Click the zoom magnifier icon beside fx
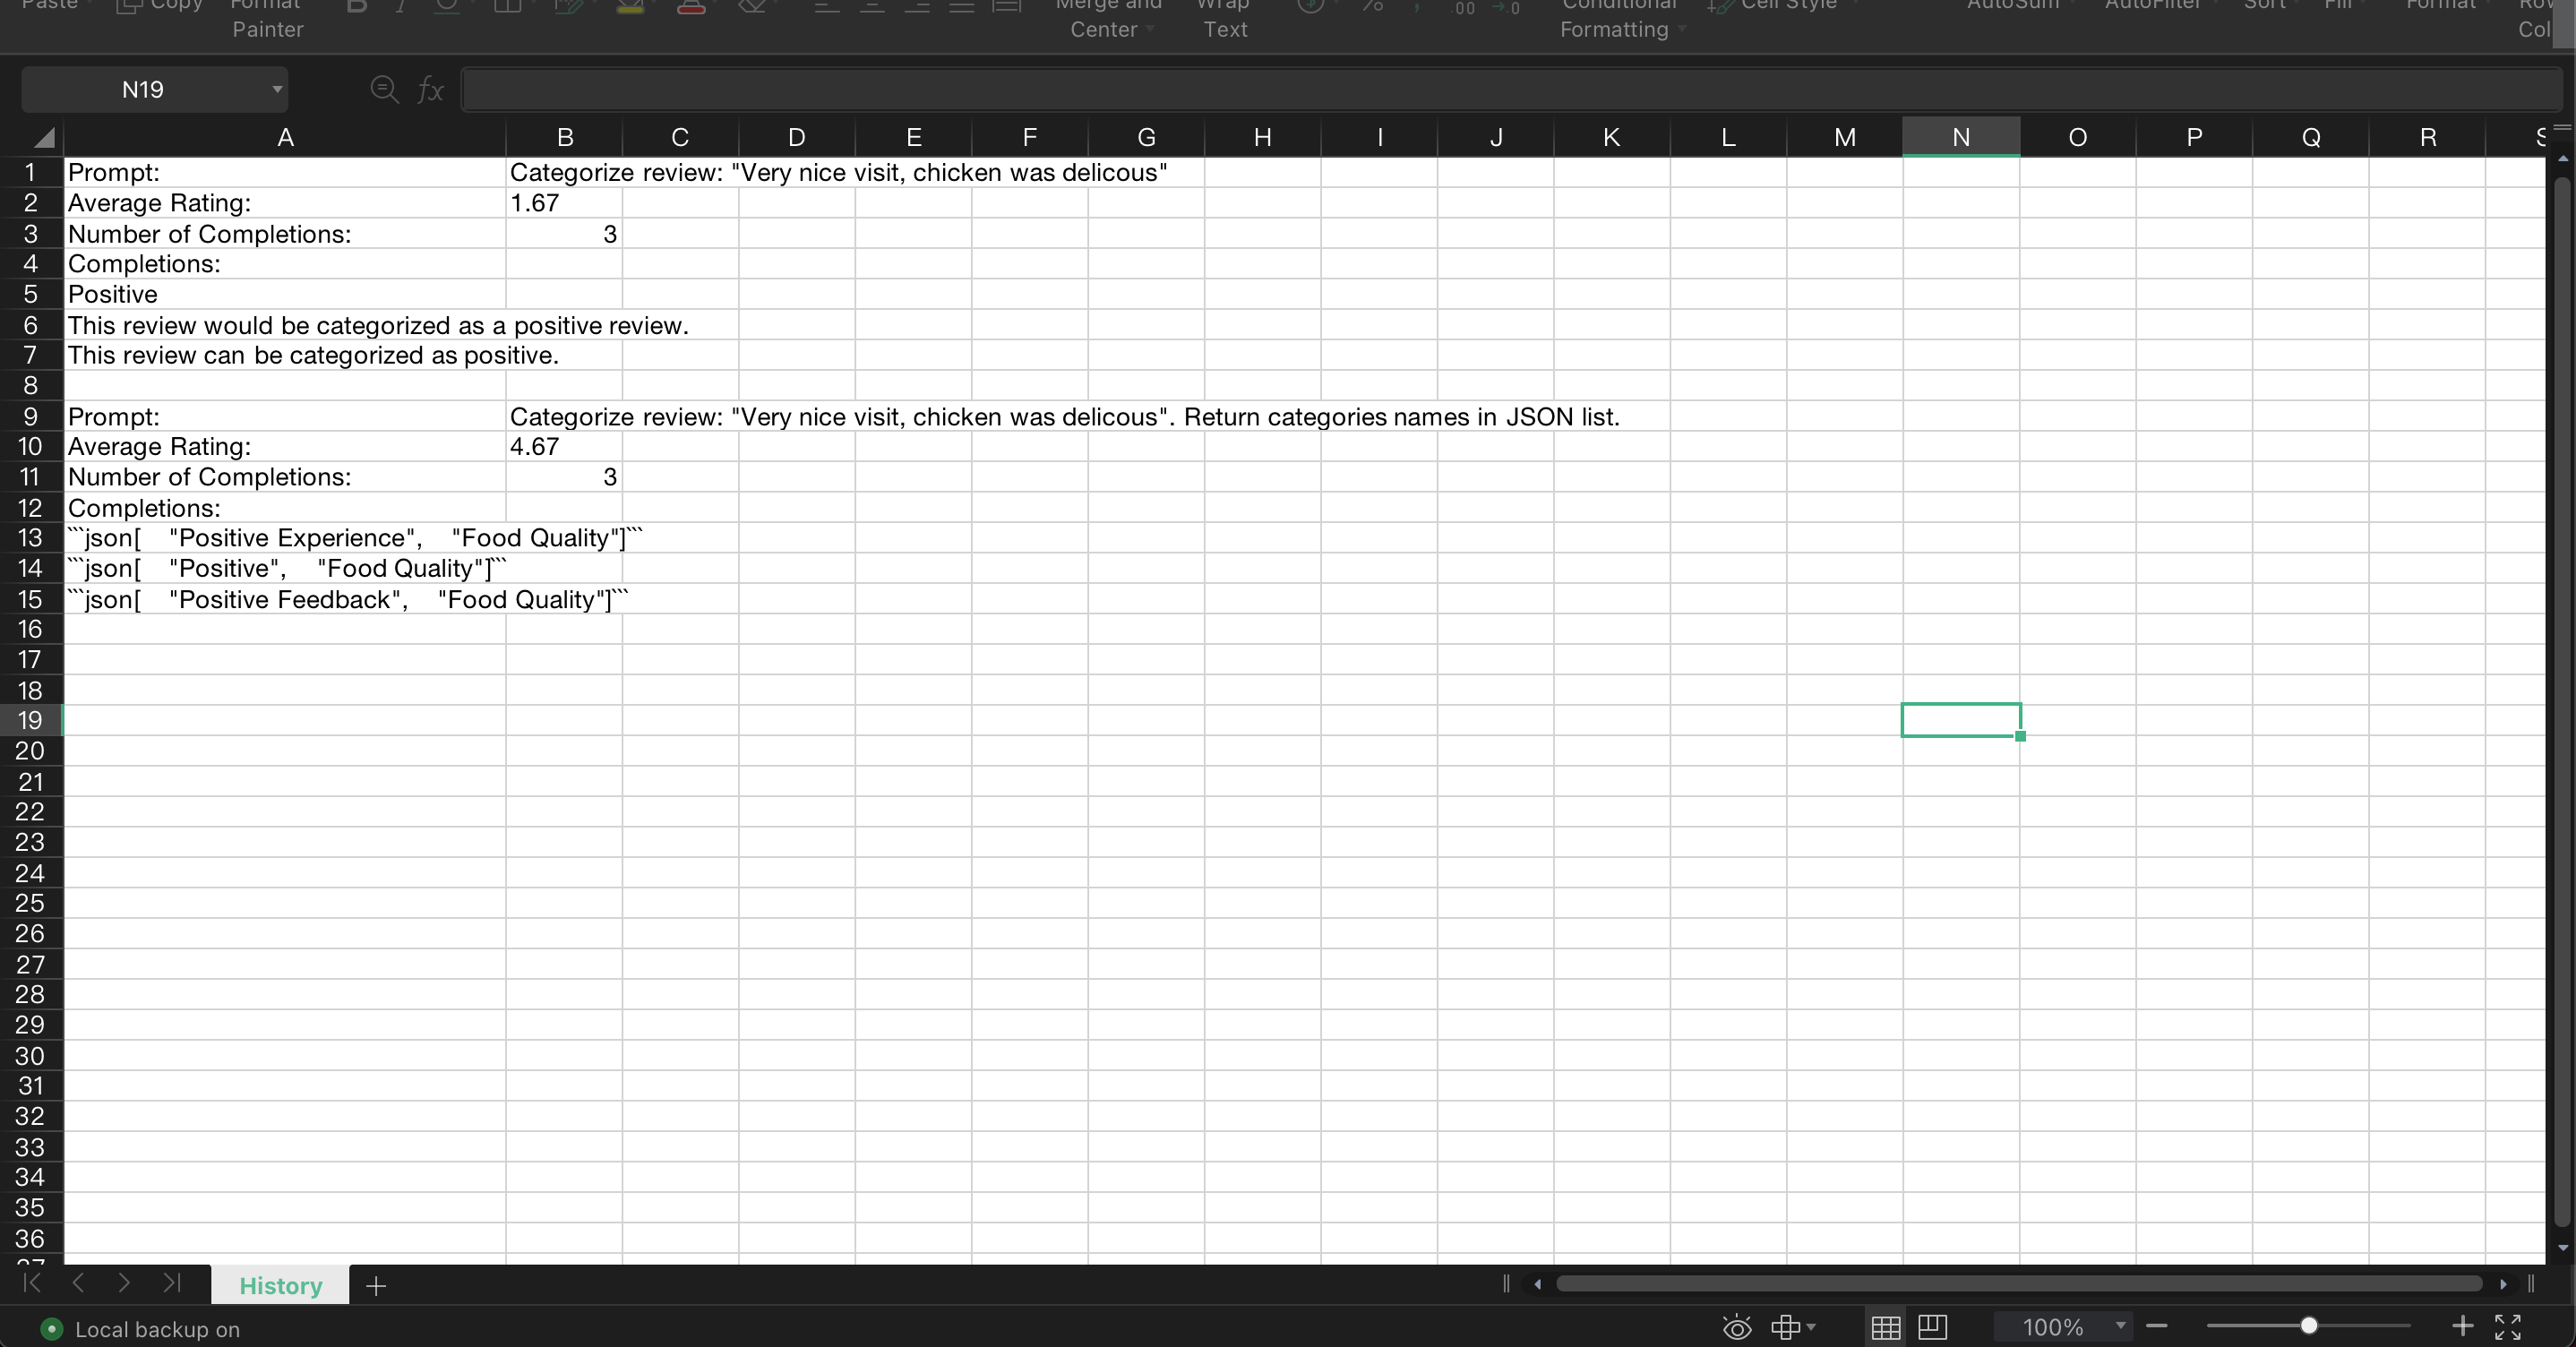The height and width of the screenshot is (1347, 2576). [x=383, y=90]
